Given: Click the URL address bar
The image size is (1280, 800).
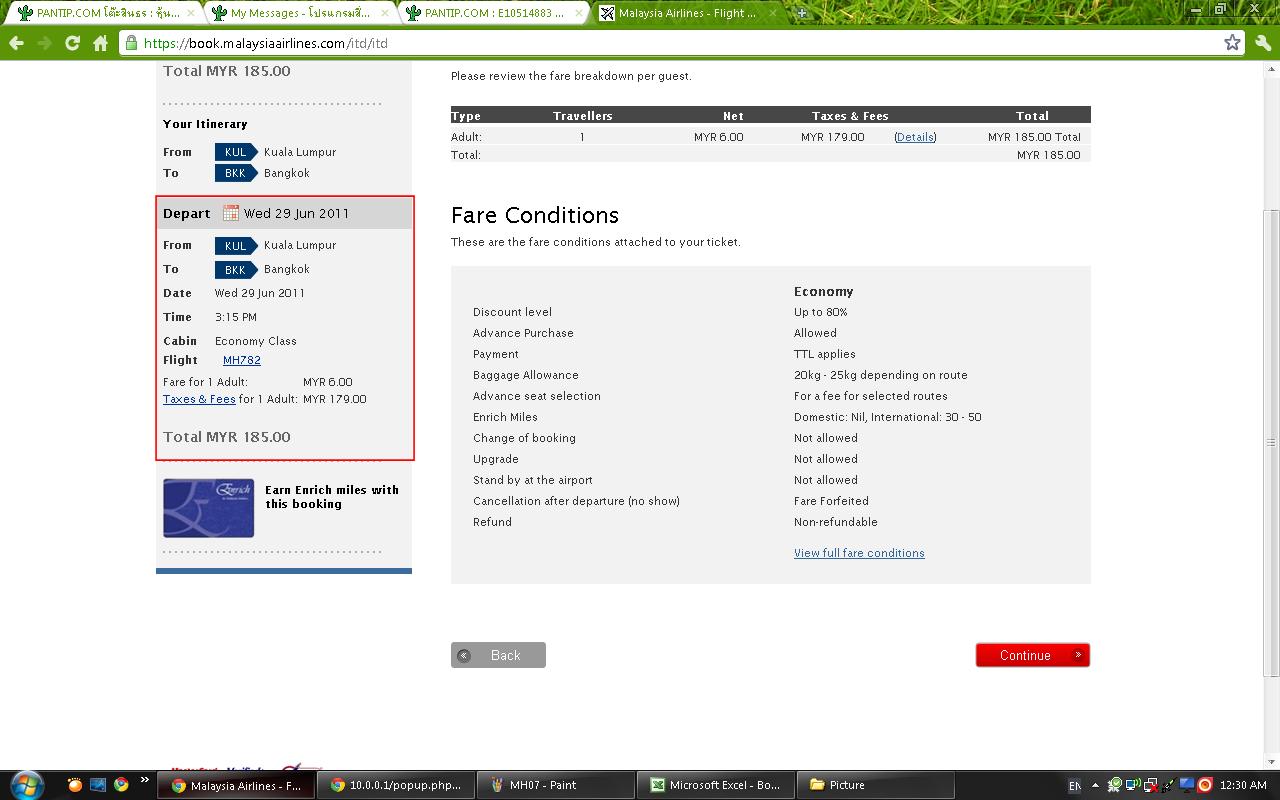Looking at the screenshot, I should click(680, 43).
